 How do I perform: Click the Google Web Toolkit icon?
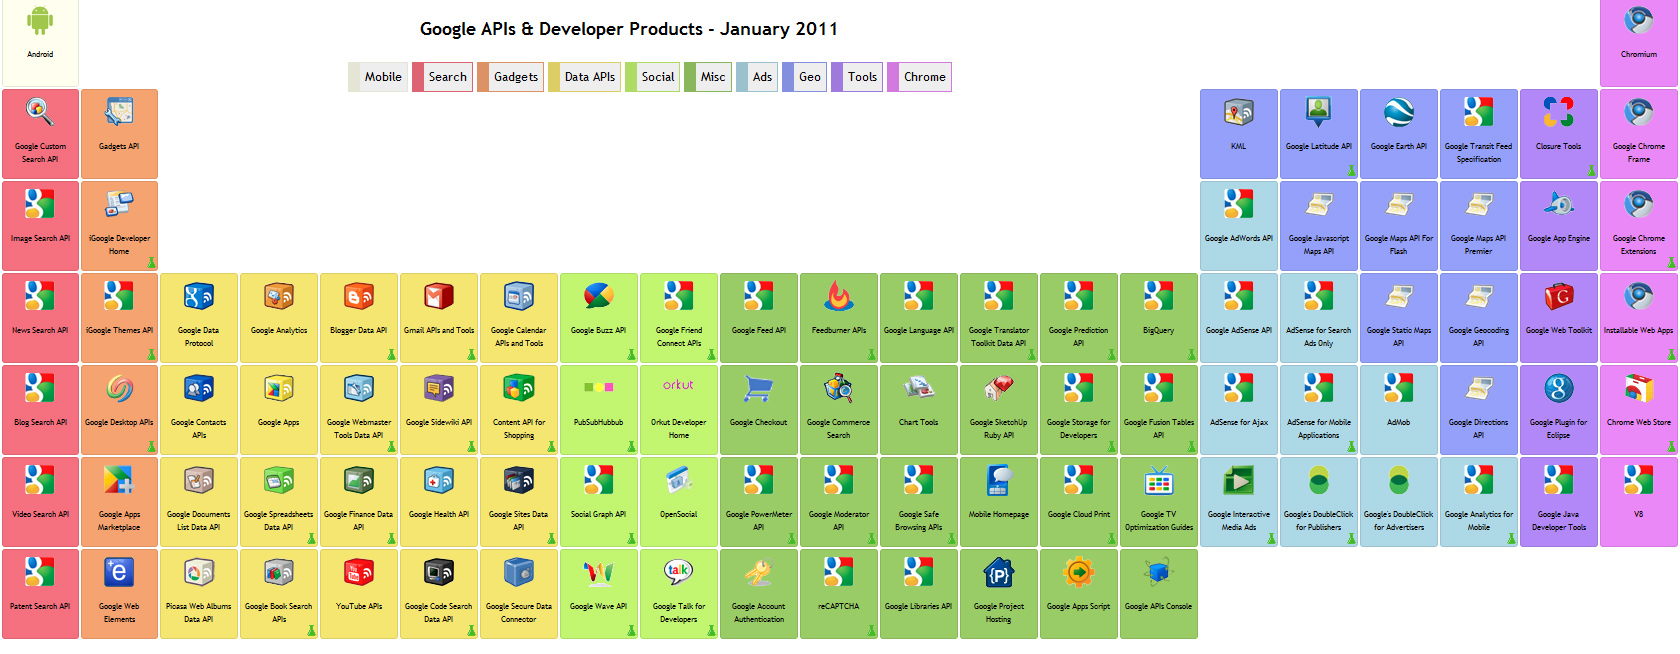pos(1558,296)
